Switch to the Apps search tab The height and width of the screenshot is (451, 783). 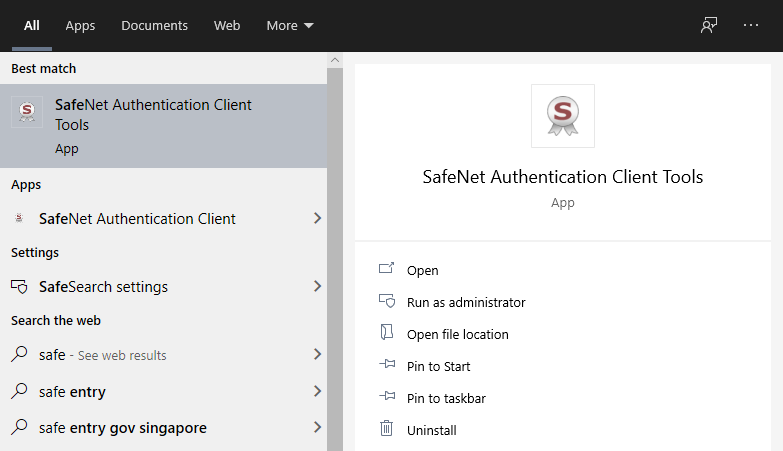pyautogui.click(x=80, y=25)
